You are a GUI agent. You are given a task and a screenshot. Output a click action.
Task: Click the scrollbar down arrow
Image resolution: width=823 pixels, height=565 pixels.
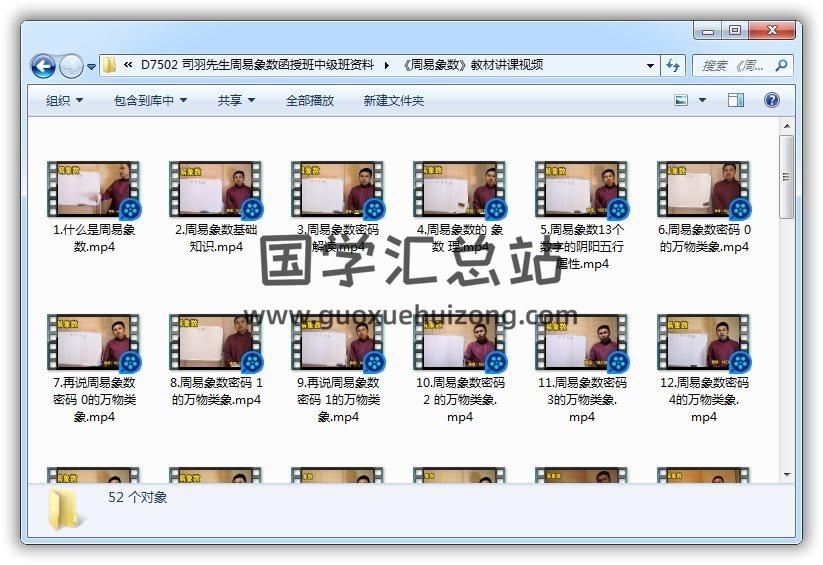(x=787, y=475)
